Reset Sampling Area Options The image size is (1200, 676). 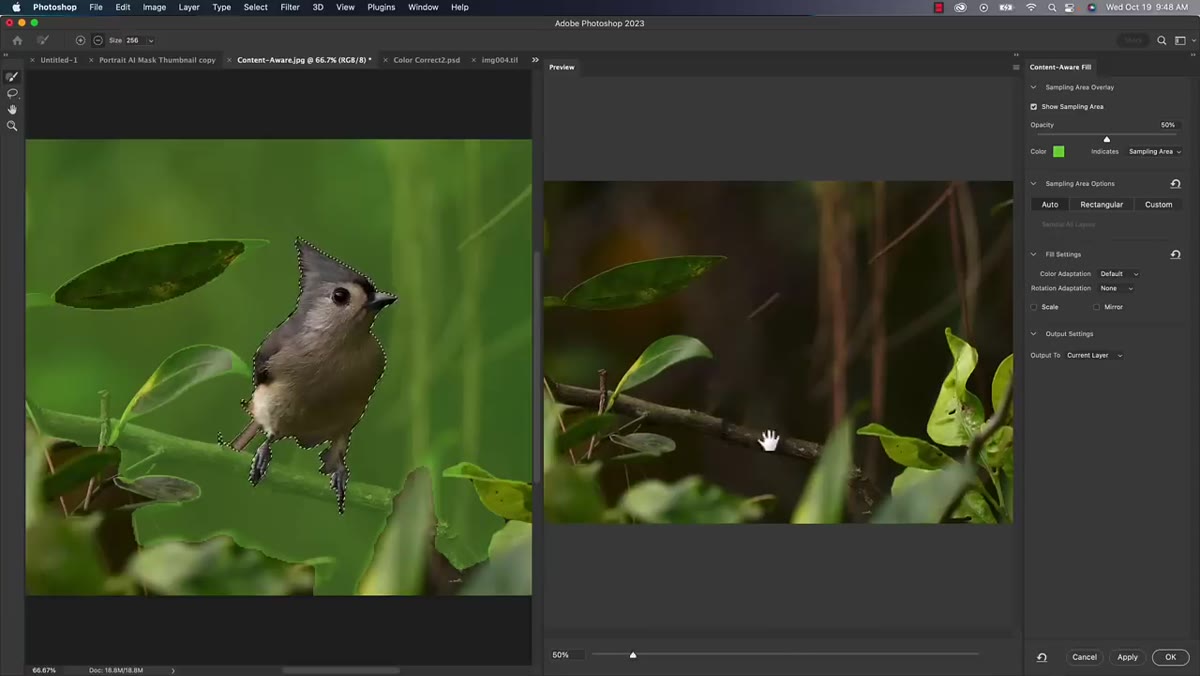1175,184
